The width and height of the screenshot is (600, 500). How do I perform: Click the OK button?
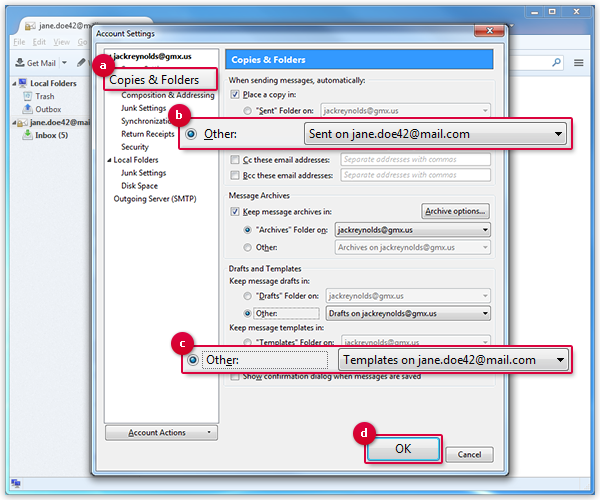(403, 449)
